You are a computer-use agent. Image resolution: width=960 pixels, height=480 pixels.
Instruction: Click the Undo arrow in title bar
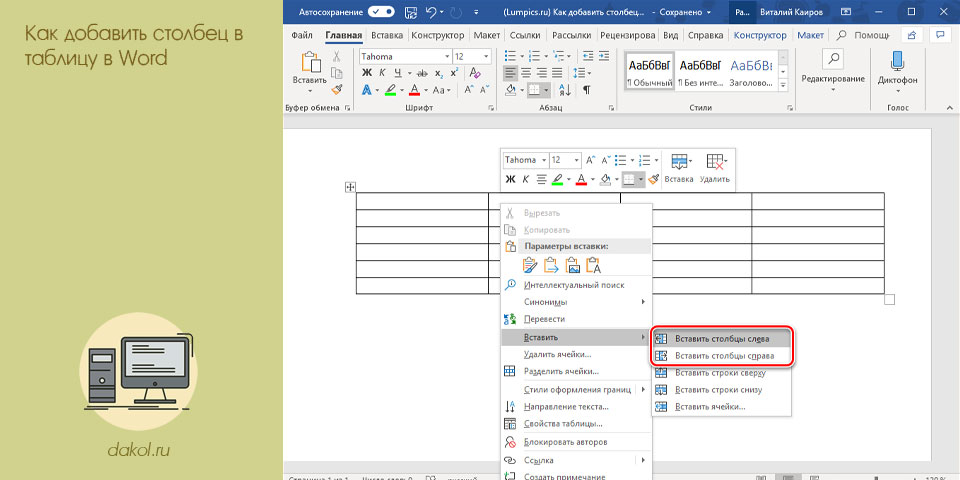430,11
